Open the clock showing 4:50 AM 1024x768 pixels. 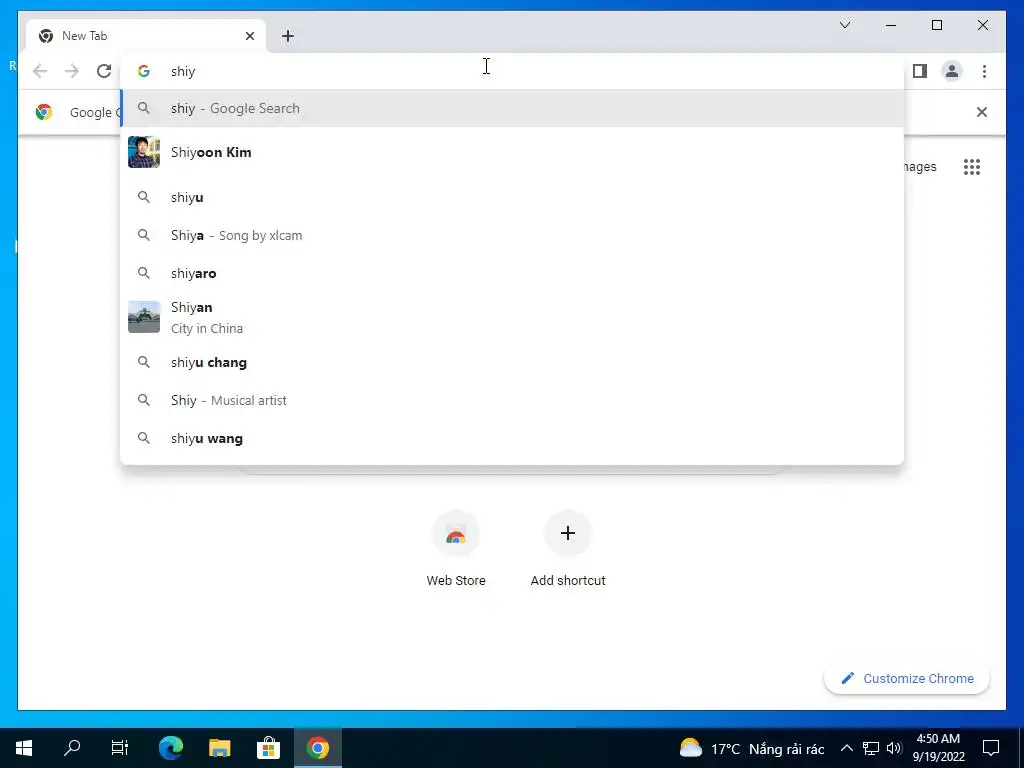[x=938, y=748]
